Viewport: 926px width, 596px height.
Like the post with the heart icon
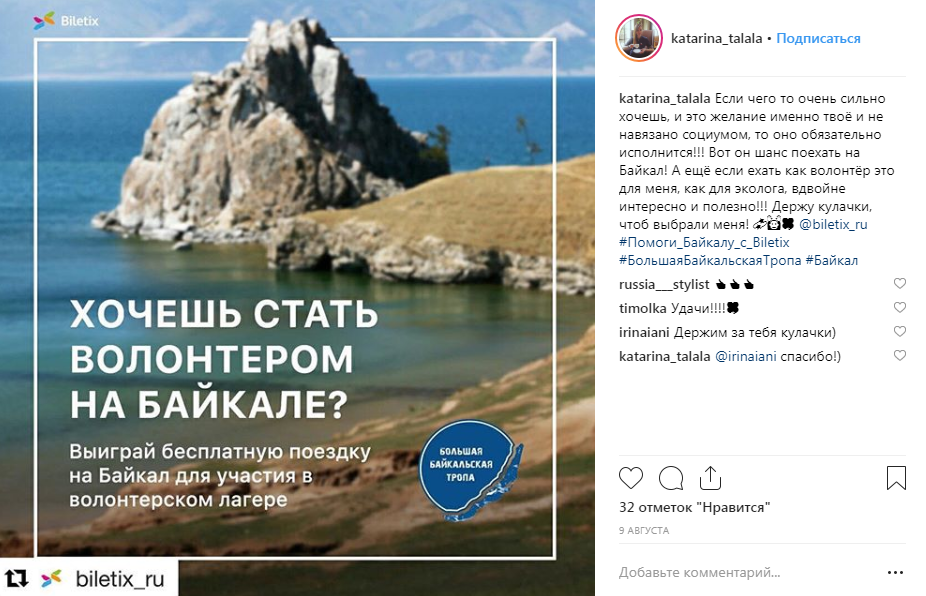(631, 478)
